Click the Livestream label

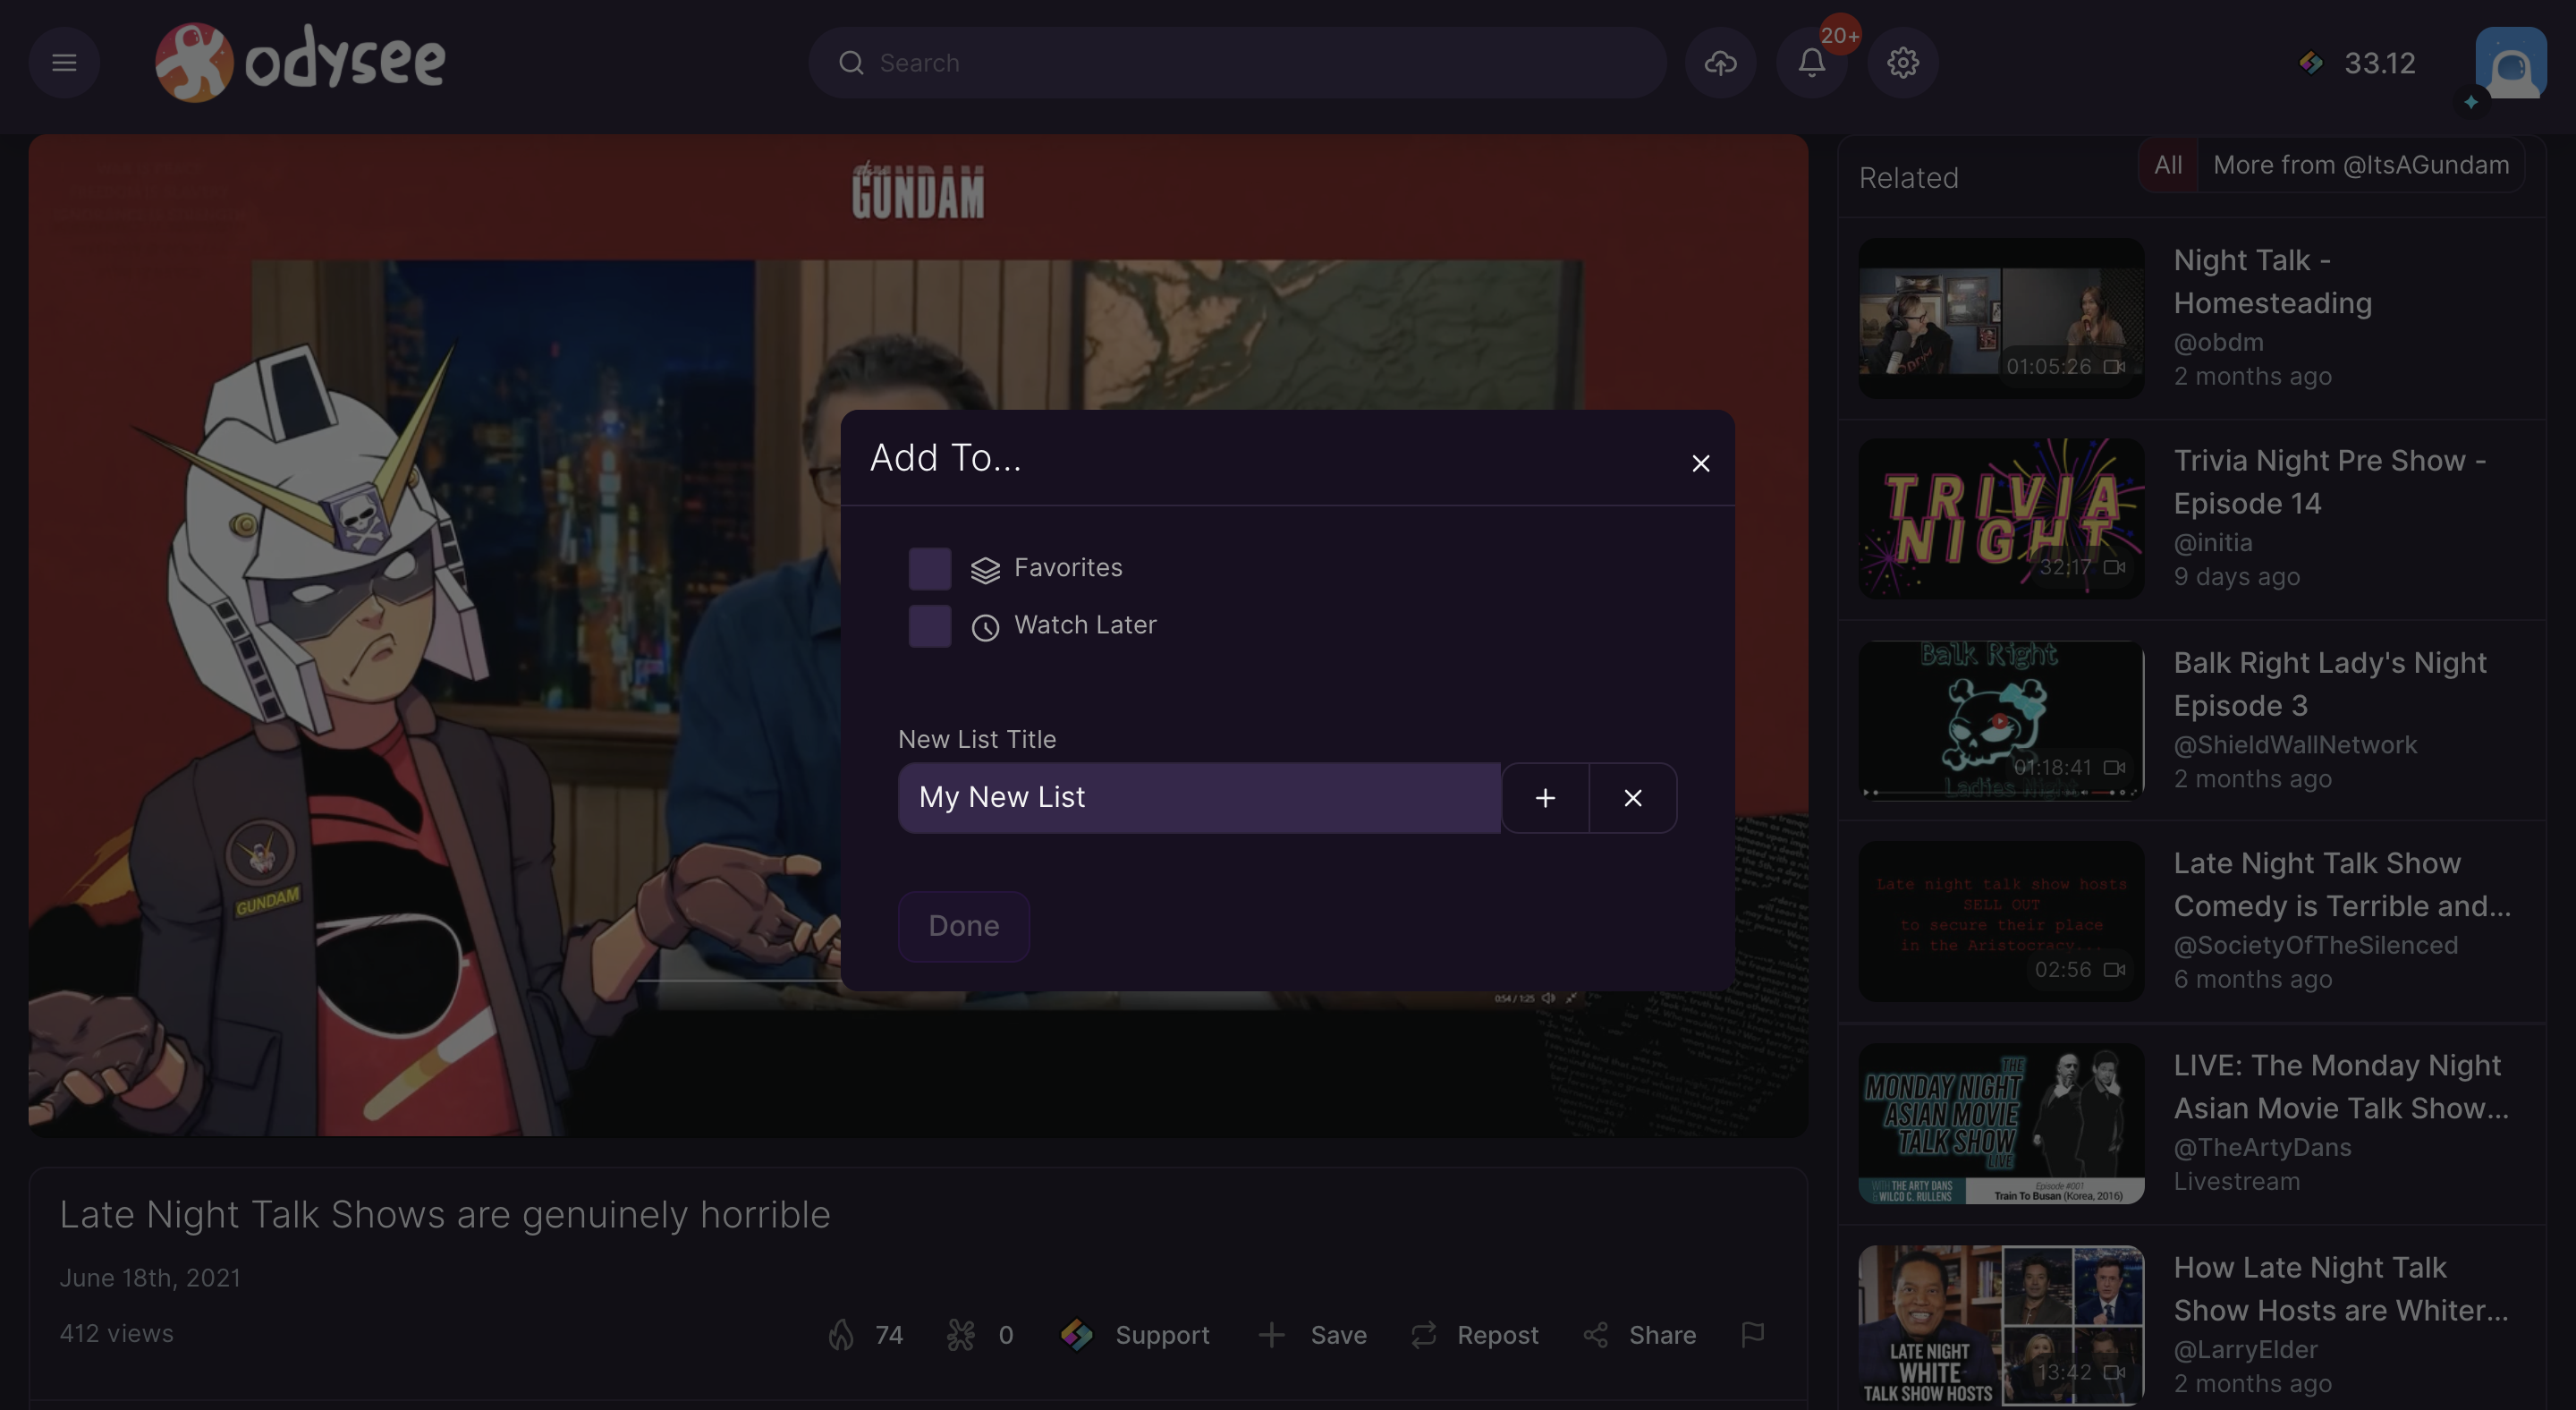pos(2236,1181)
